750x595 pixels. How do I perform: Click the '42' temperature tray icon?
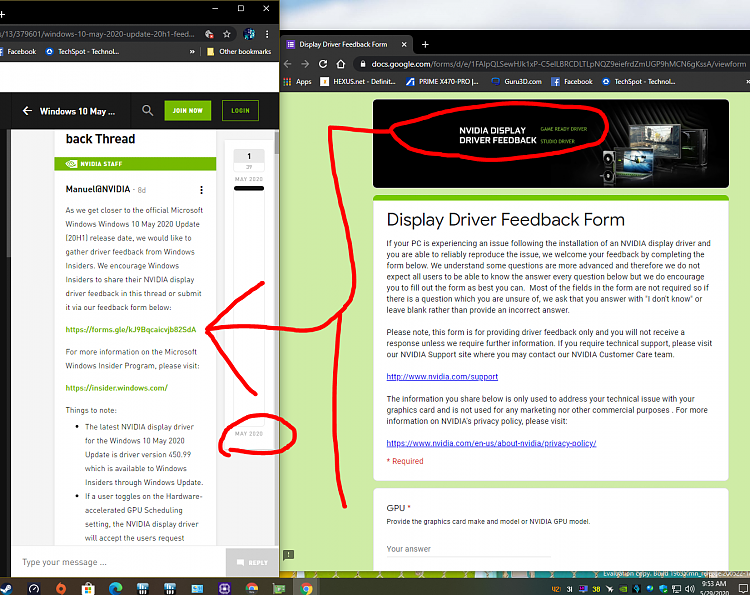(556, 589)
